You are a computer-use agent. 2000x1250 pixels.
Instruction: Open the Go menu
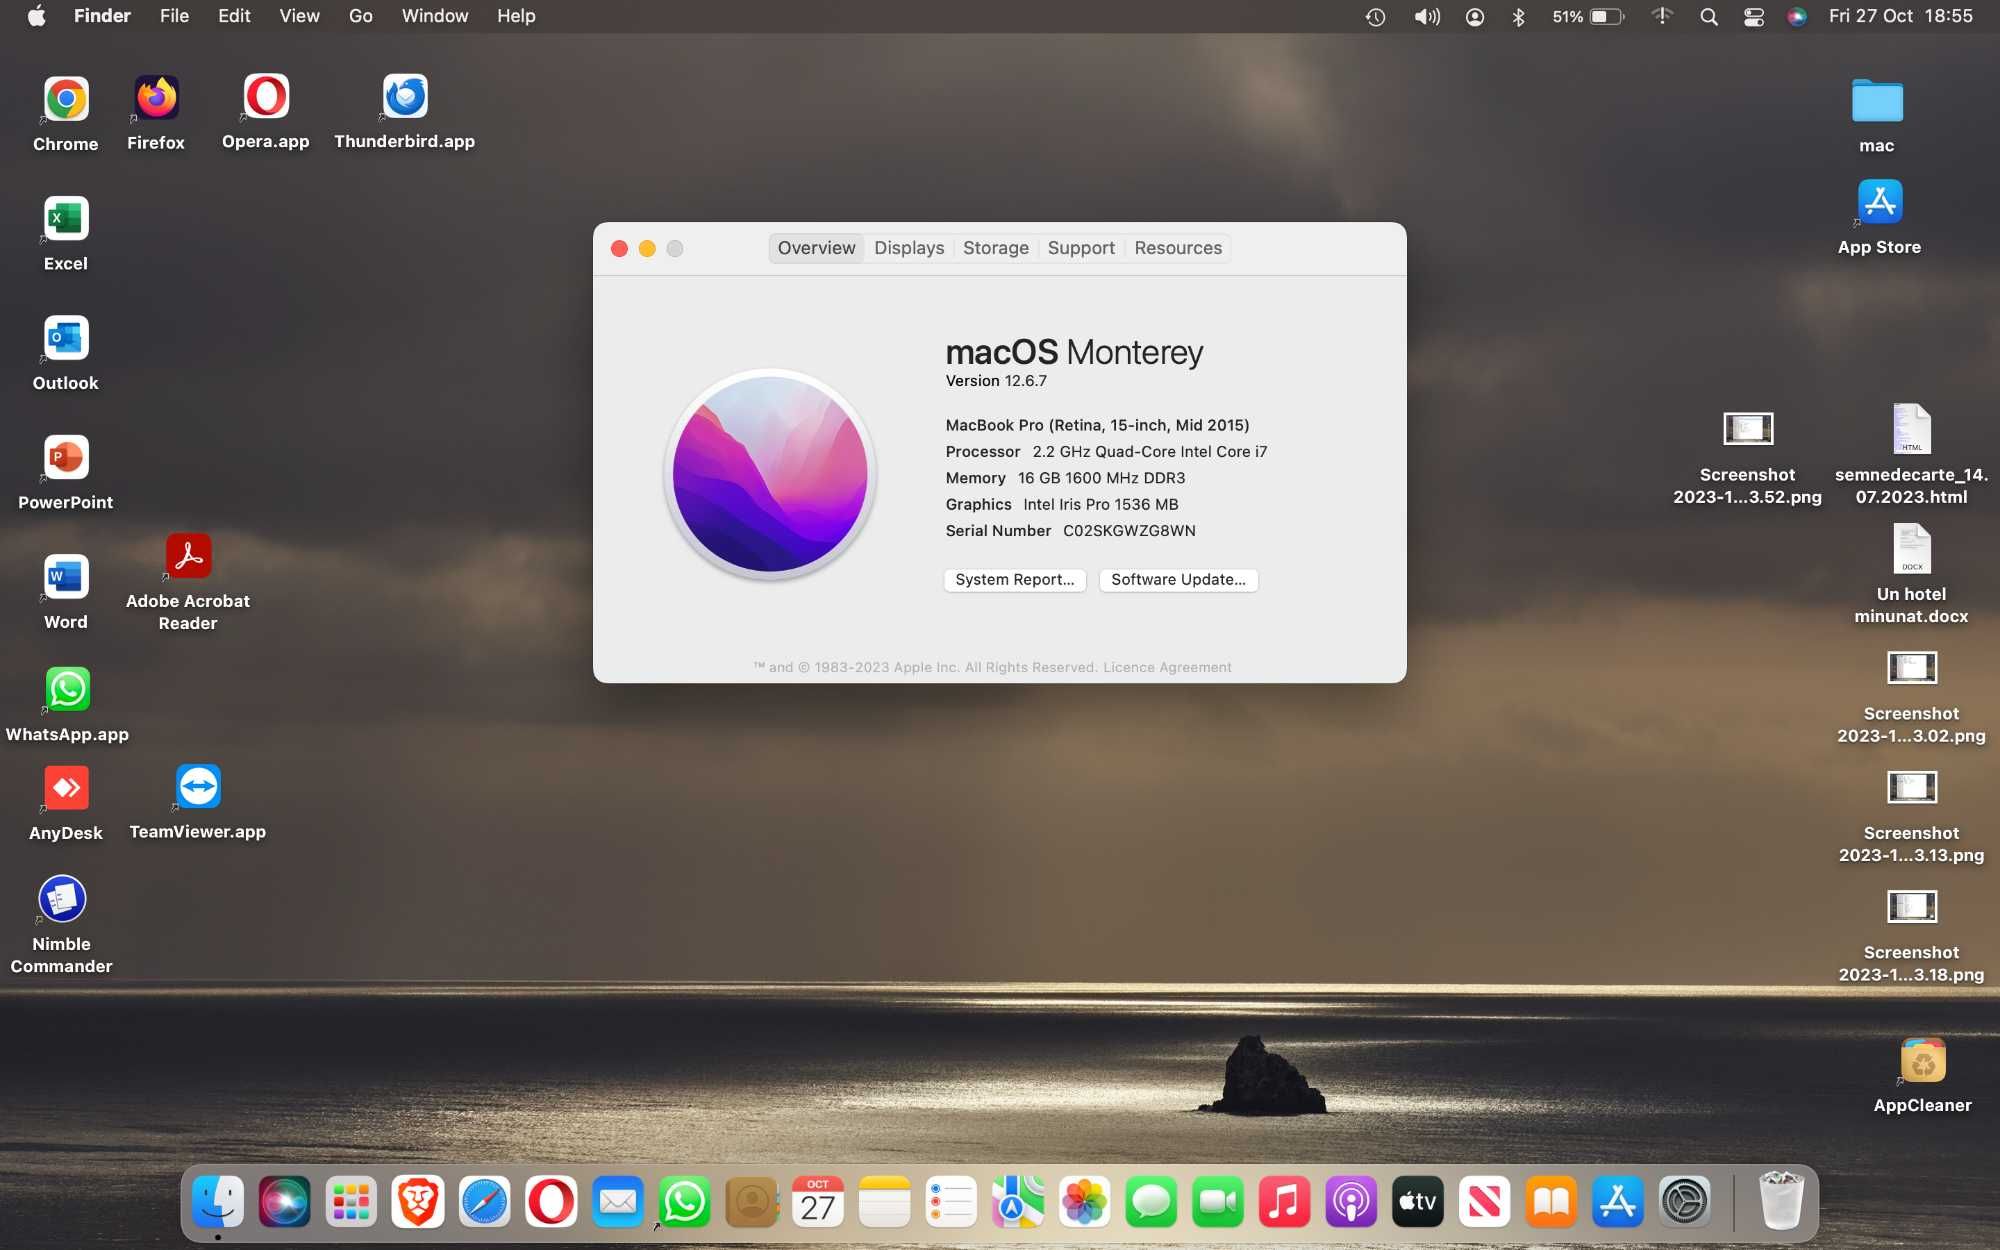[x=361, y=16]
